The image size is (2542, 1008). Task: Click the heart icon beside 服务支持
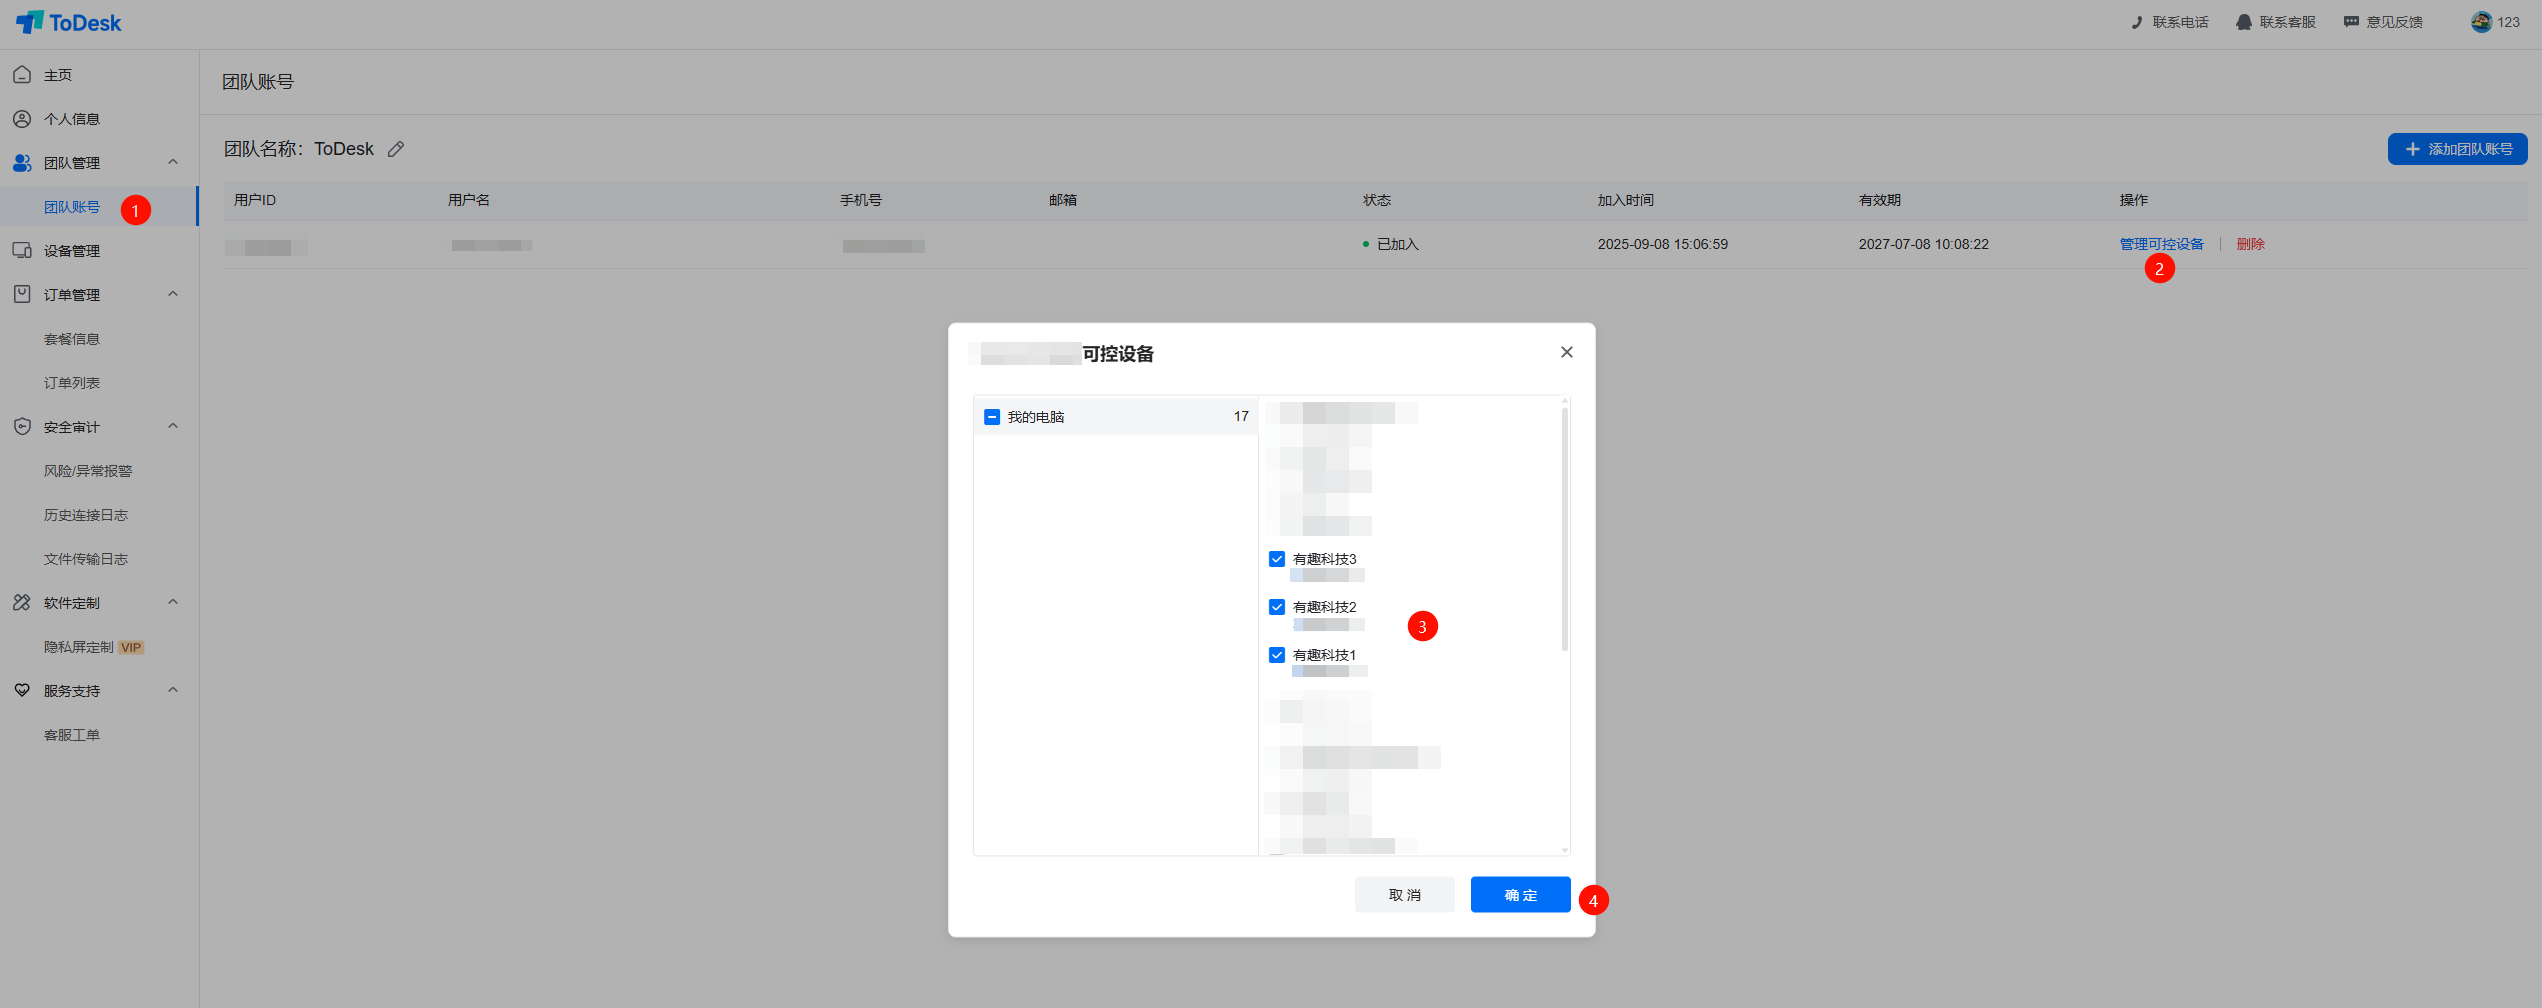pos(22,690)
